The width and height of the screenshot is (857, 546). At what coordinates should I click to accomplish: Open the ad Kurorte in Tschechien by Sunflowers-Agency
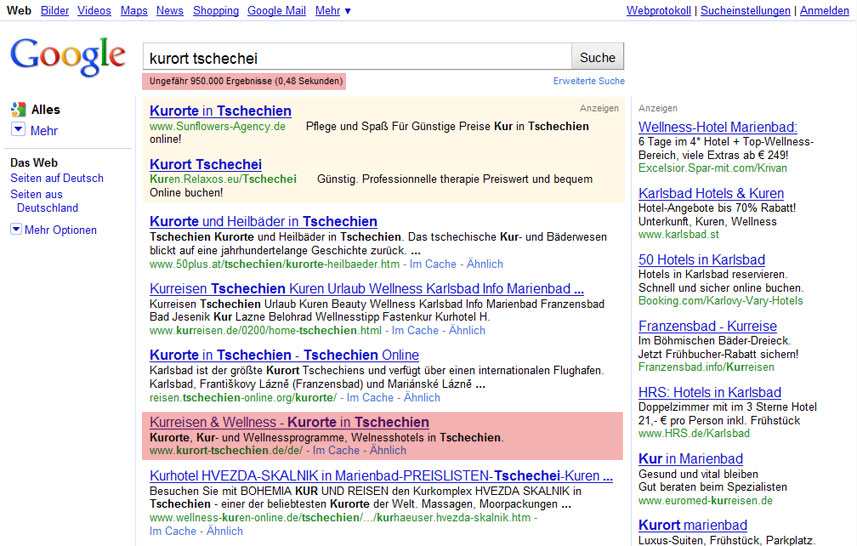220,111
